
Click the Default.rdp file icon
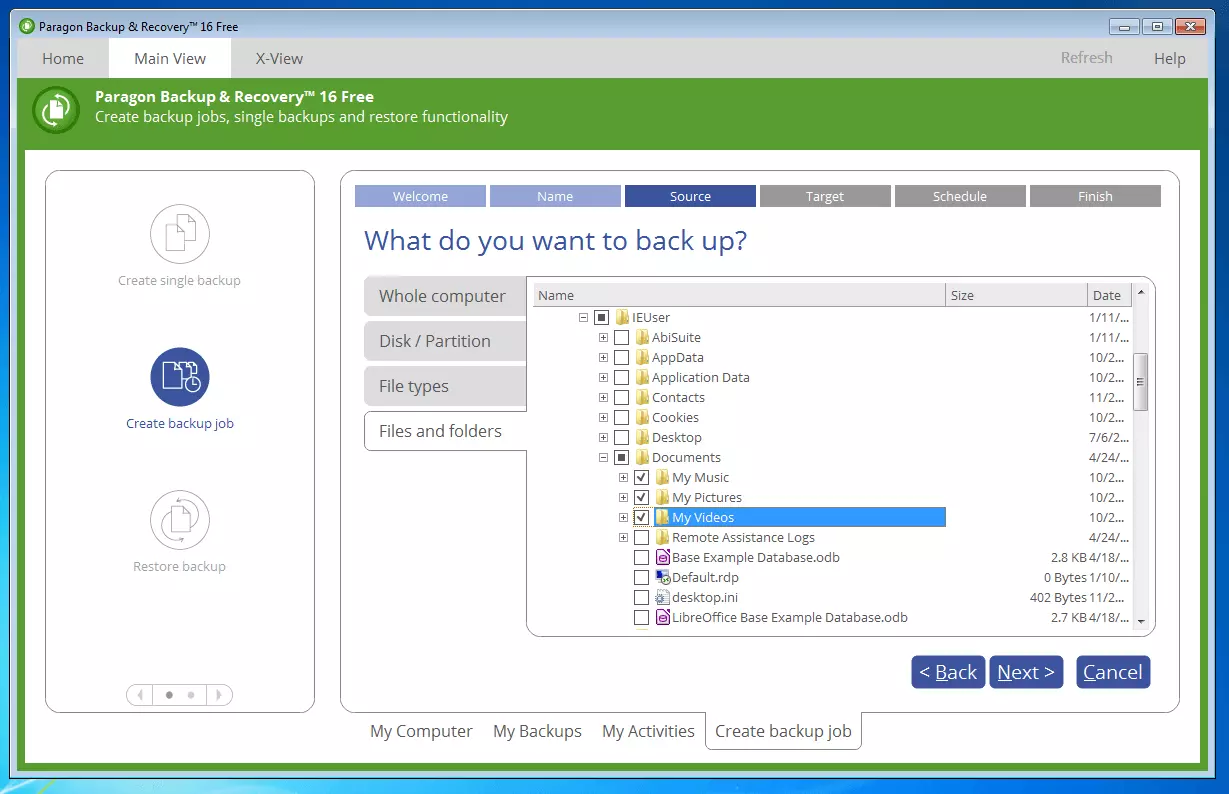tap(662, 577)
